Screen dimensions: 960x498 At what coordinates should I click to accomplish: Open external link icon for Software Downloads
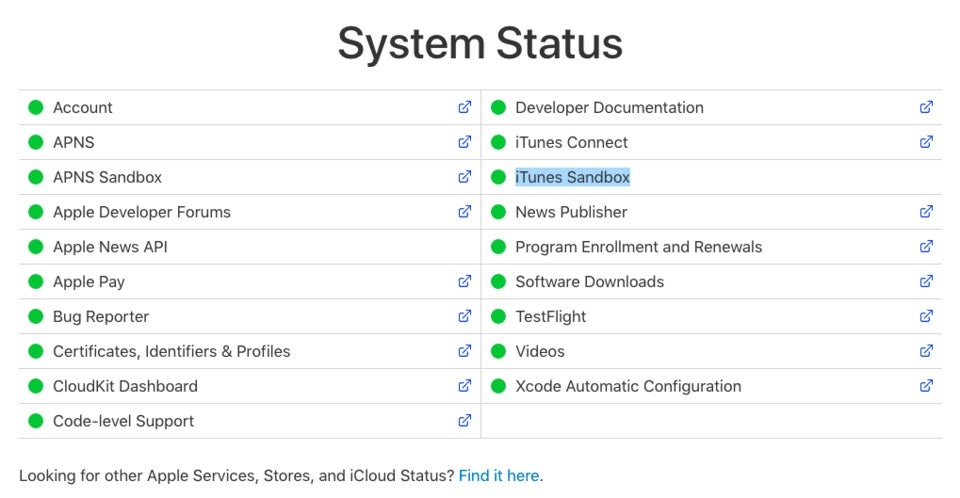(926, 281)
